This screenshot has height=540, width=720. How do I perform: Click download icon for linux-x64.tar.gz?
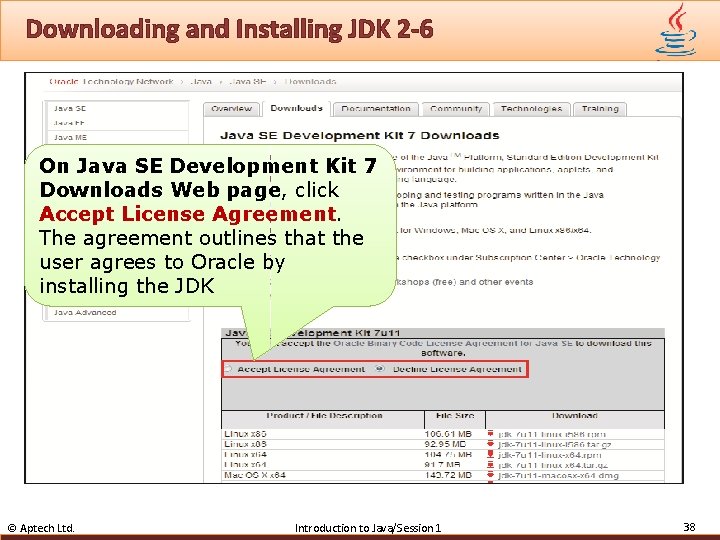[x=490, y=465]
